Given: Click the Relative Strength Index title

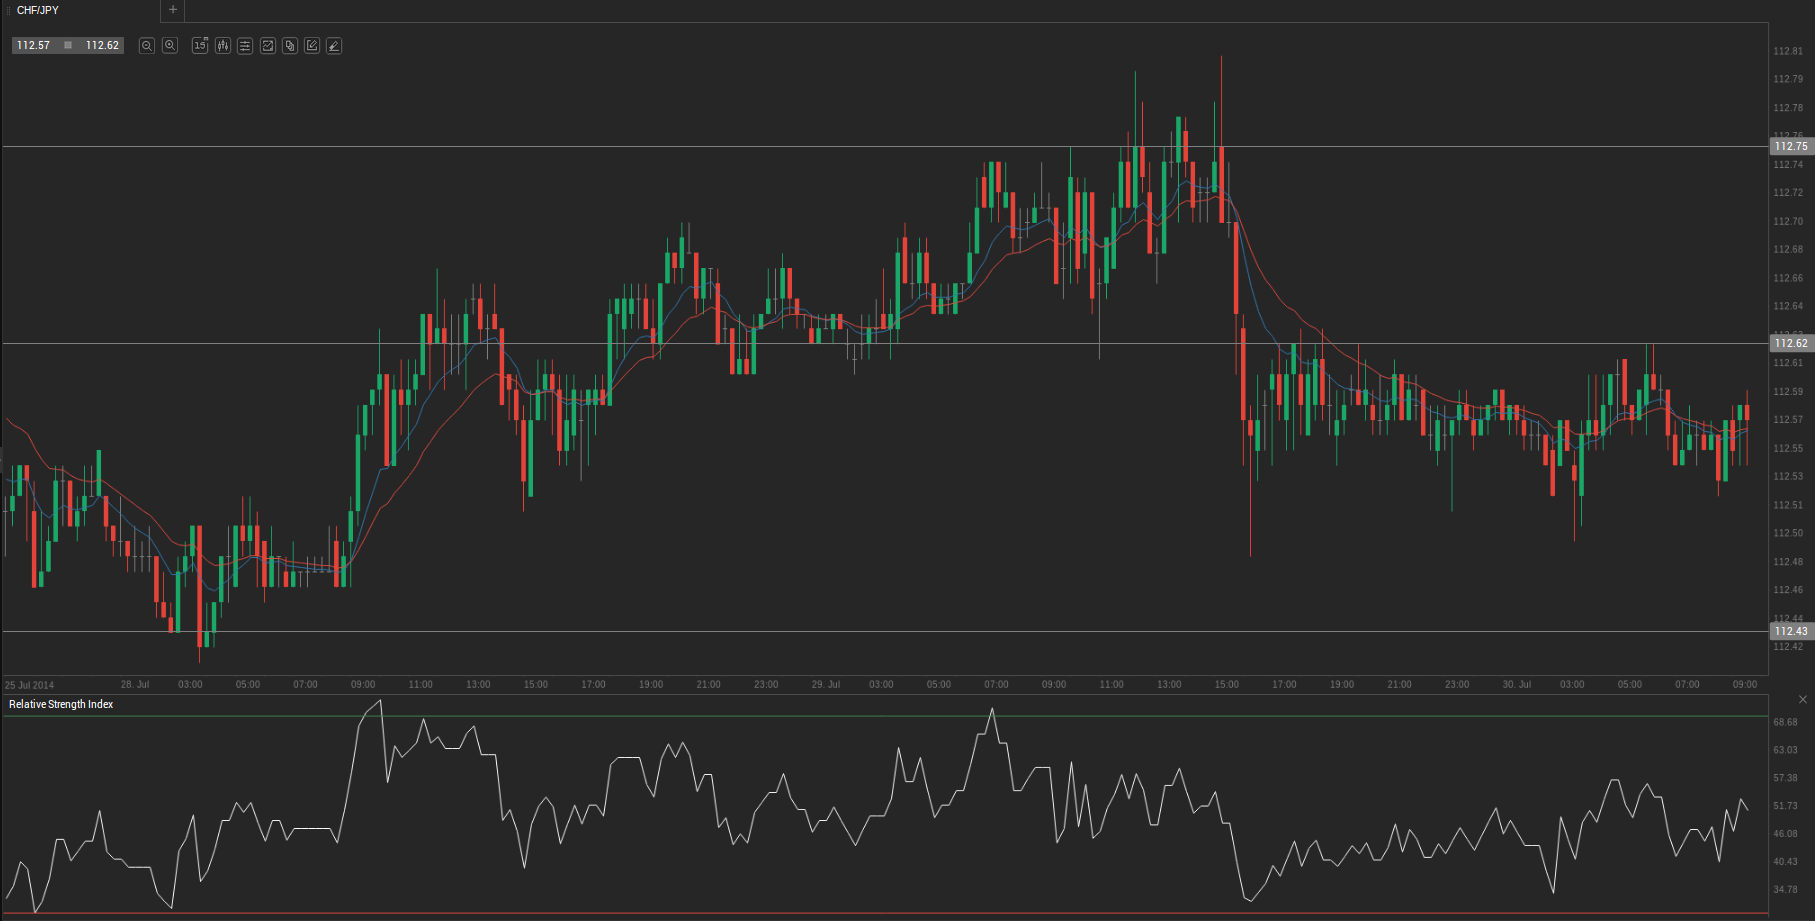Looking at the screenshot, I should click(61, 704).
